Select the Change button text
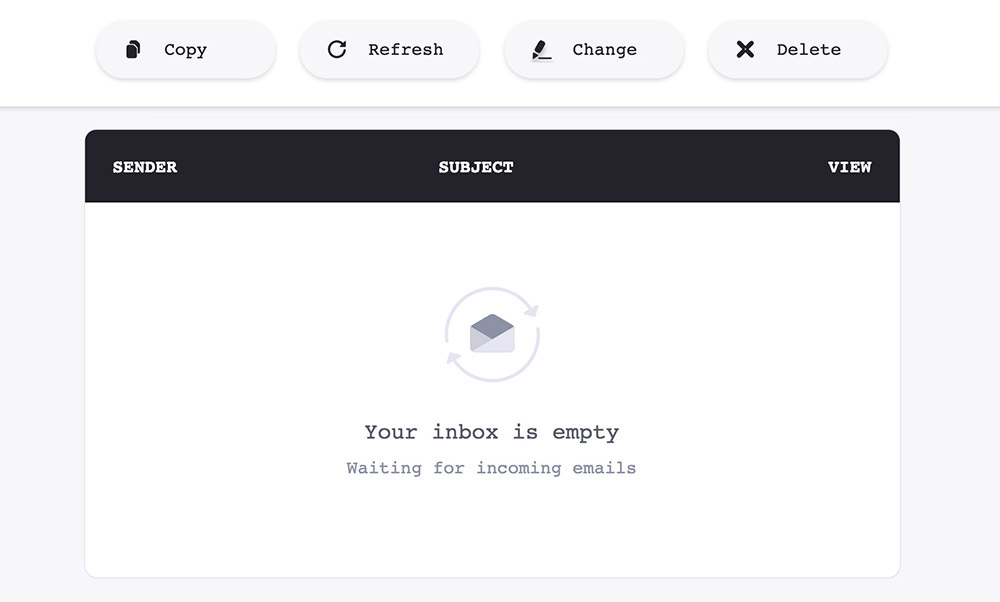Screen dimensions: 1000x602 click(x=605, y=50)
